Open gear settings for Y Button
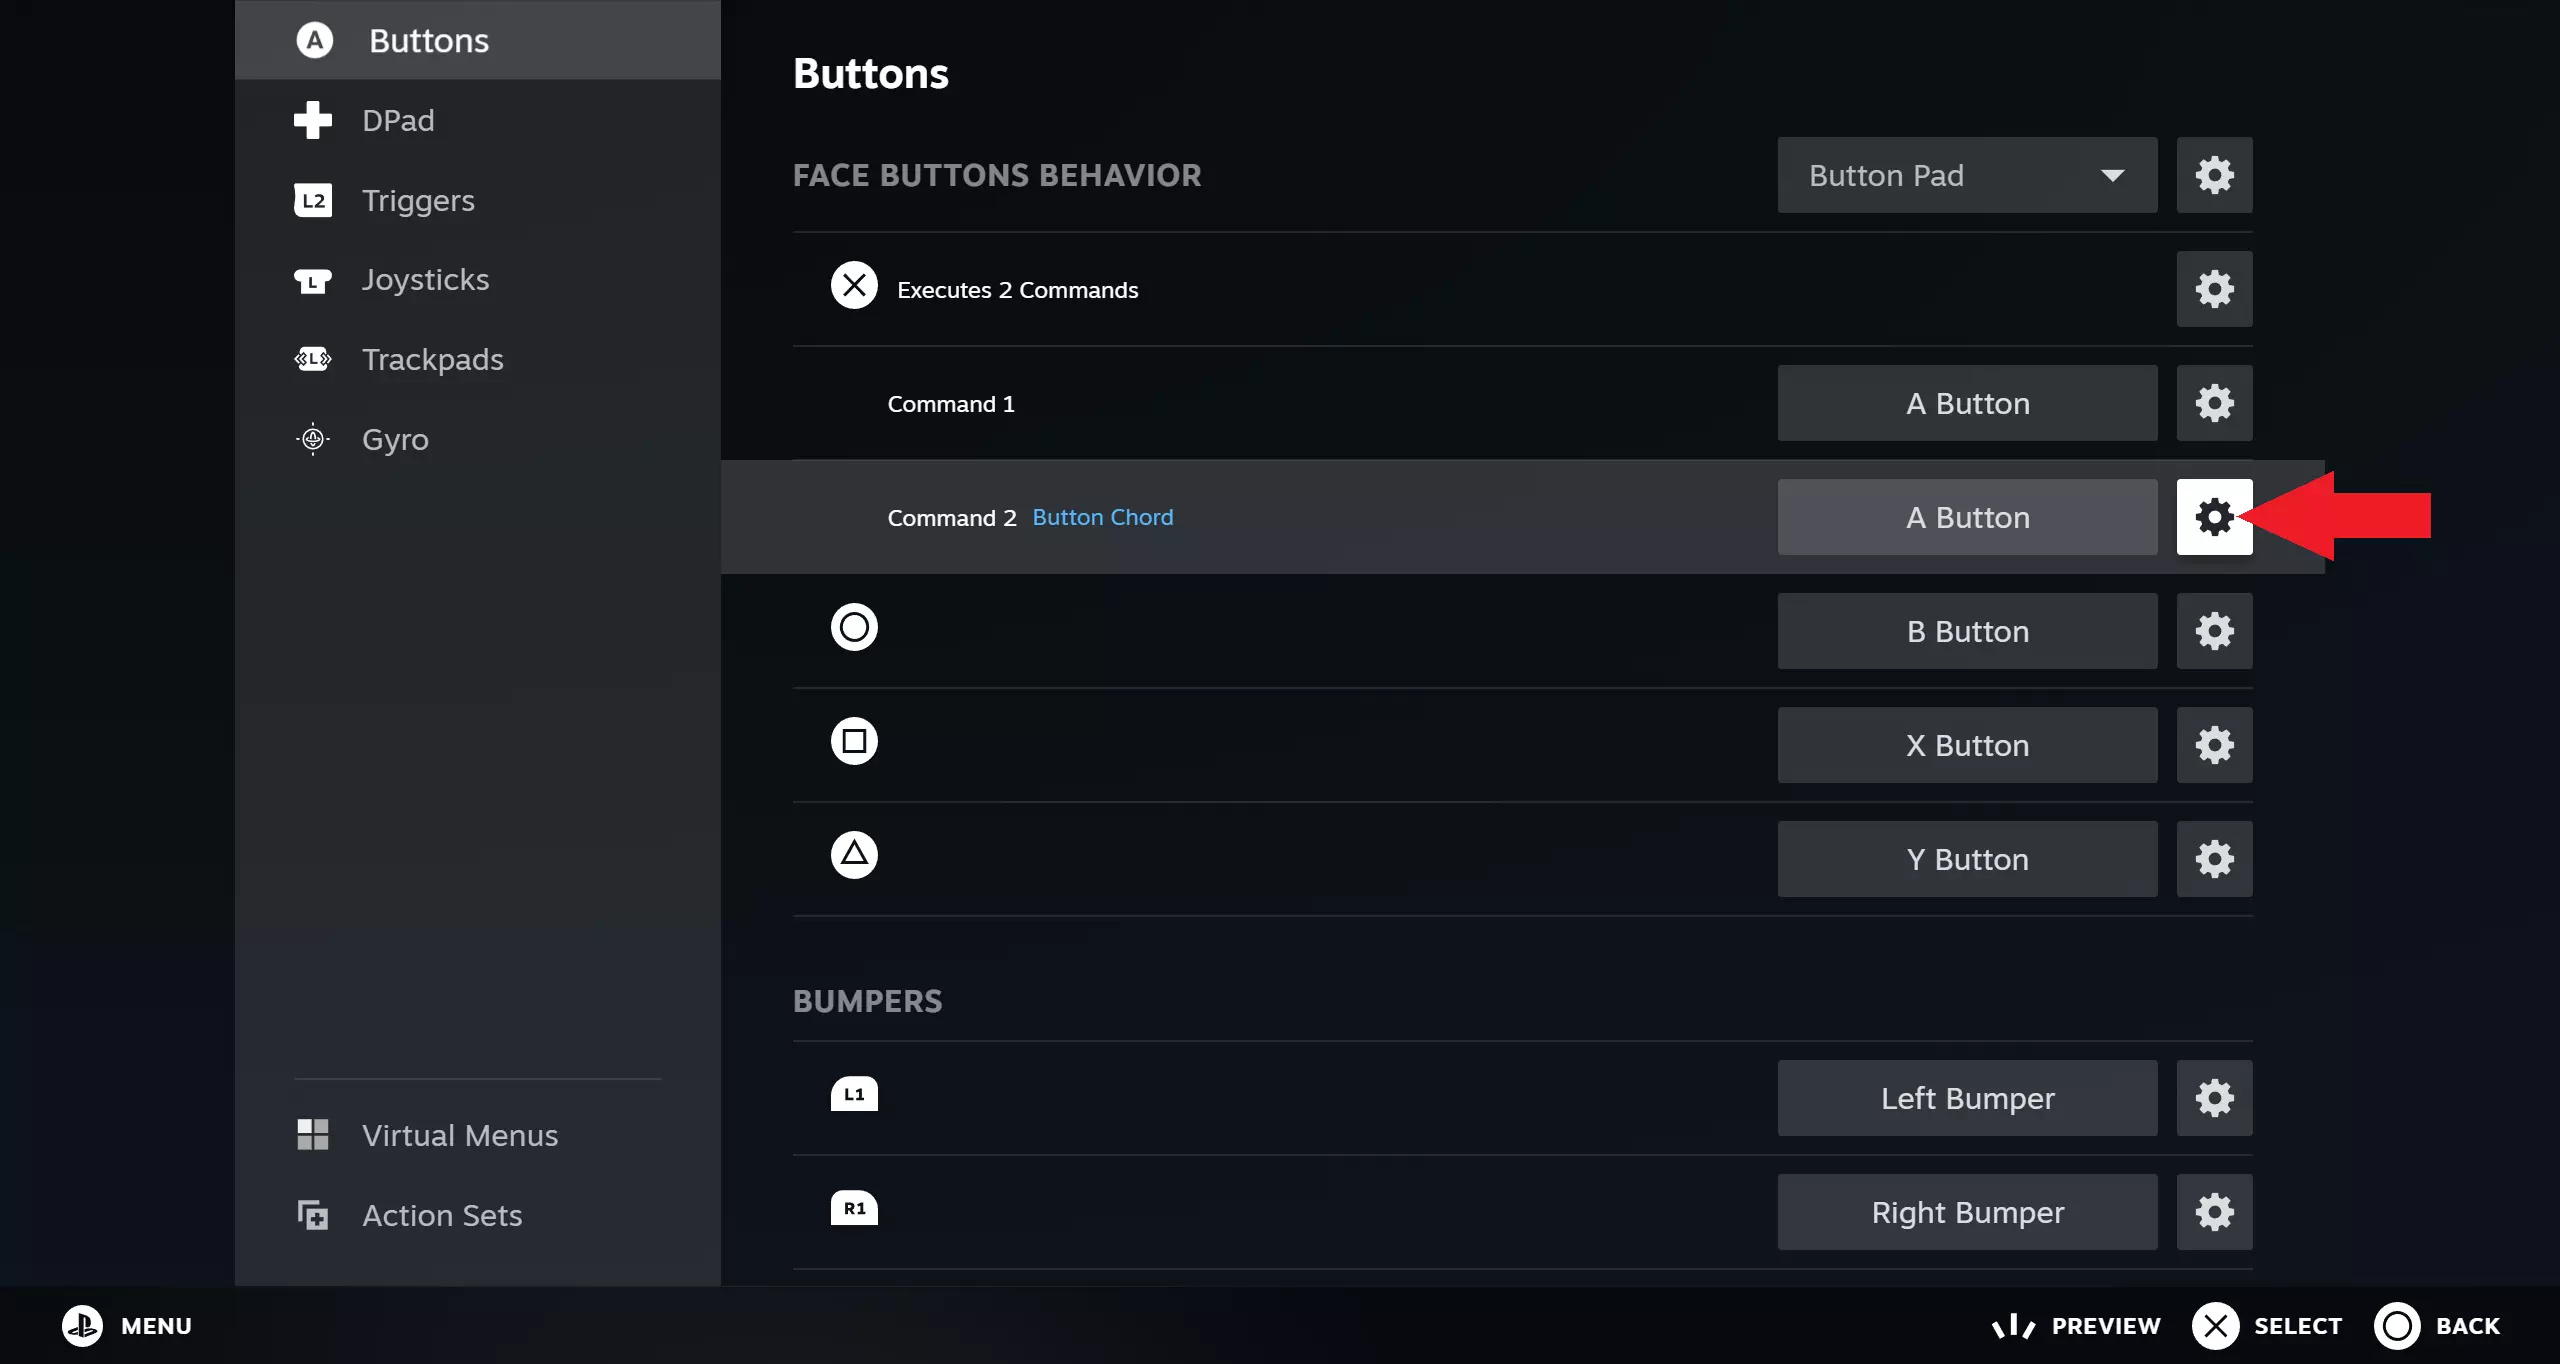This screenshot has width=2560, height=1364. [2214, 859]
